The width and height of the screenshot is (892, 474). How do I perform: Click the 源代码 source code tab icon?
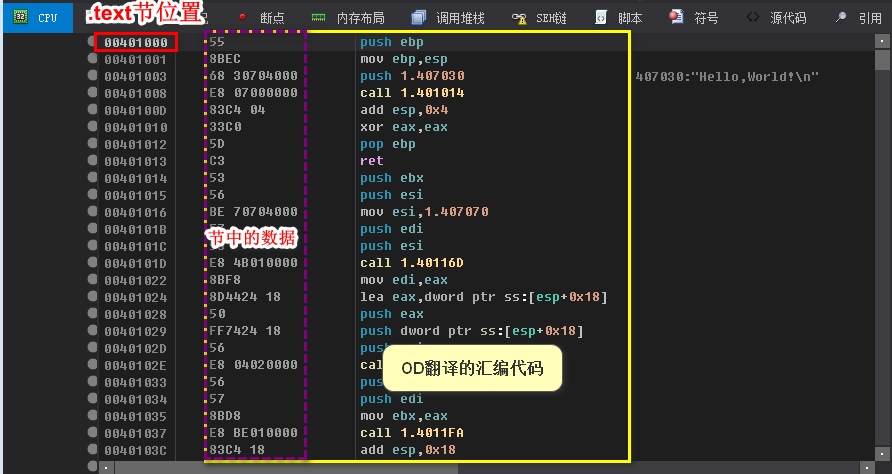pos(753,17)
